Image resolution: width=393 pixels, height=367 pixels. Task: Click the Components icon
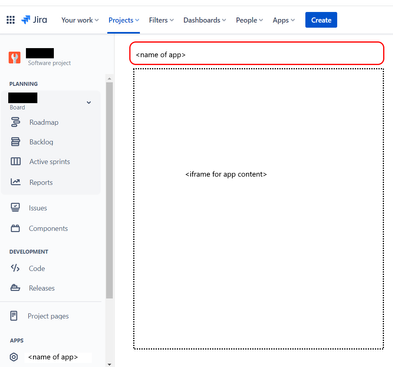click(x=15, y=228)
